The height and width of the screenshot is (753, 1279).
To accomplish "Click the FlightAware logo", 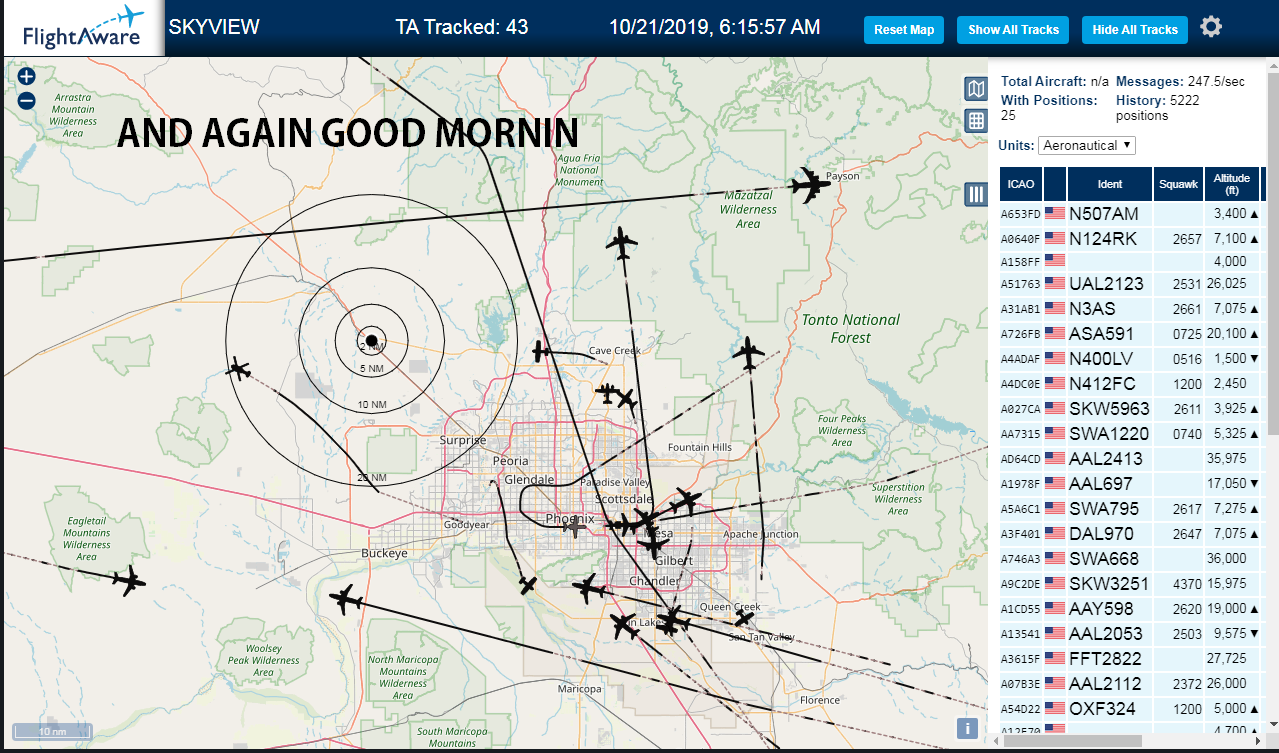I will coord(82,27).
